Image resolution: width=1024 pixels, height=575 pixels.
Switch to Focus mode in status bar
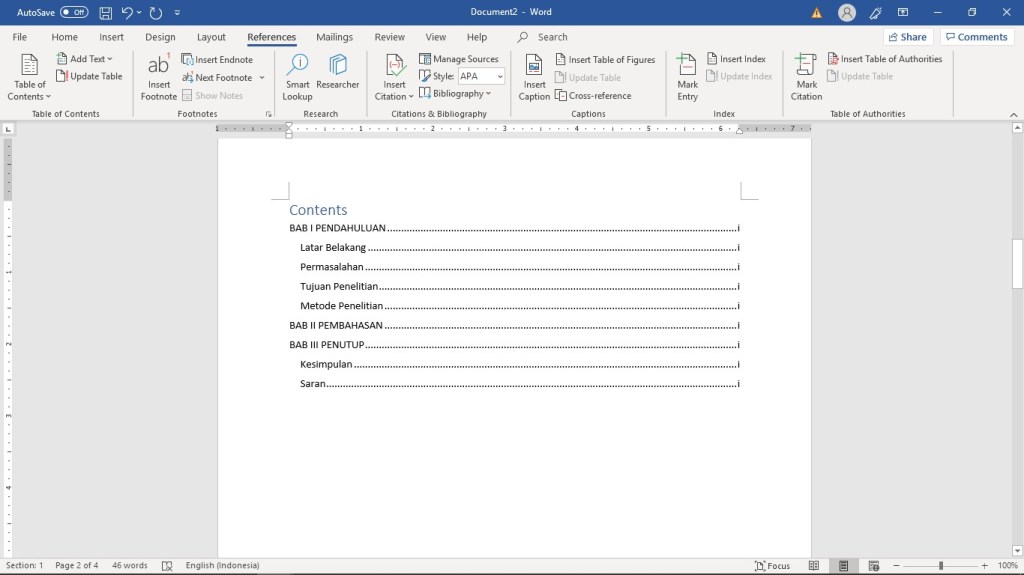tap(772, 565)
